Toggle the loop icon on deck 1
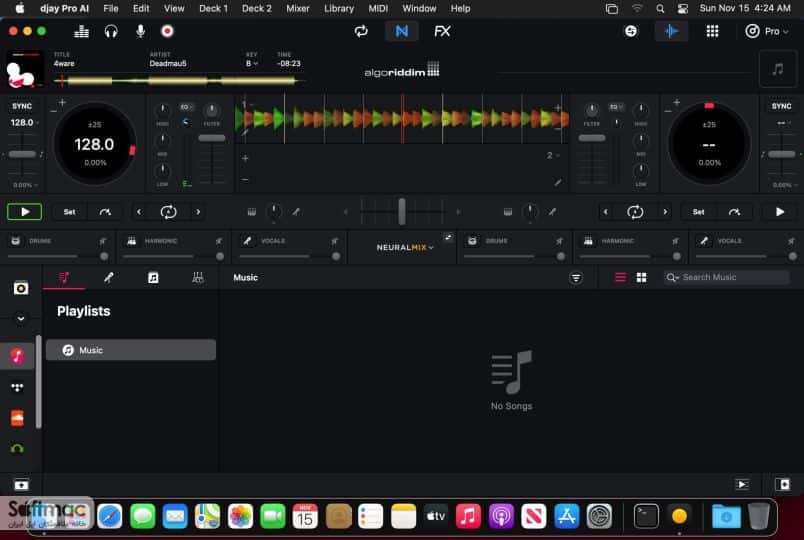Image resolution: width=804 pixels, height=540 pixels. (168, 212)
